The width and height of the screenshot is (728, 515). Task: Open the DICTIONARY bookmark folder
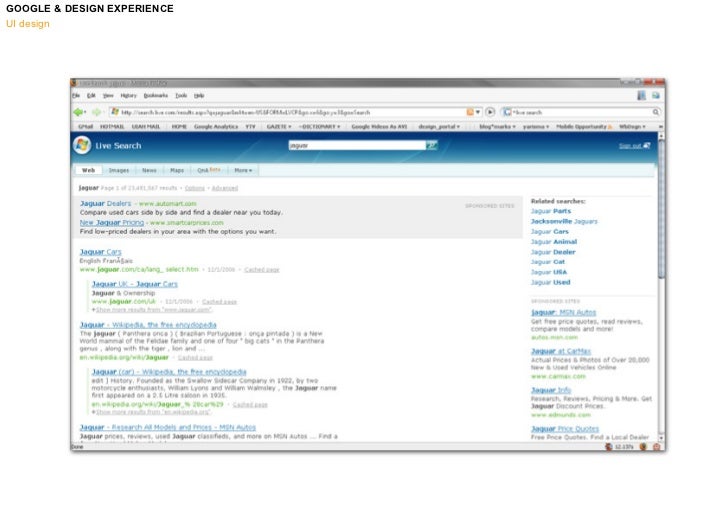pyautogui.click(x=319, y=126)
